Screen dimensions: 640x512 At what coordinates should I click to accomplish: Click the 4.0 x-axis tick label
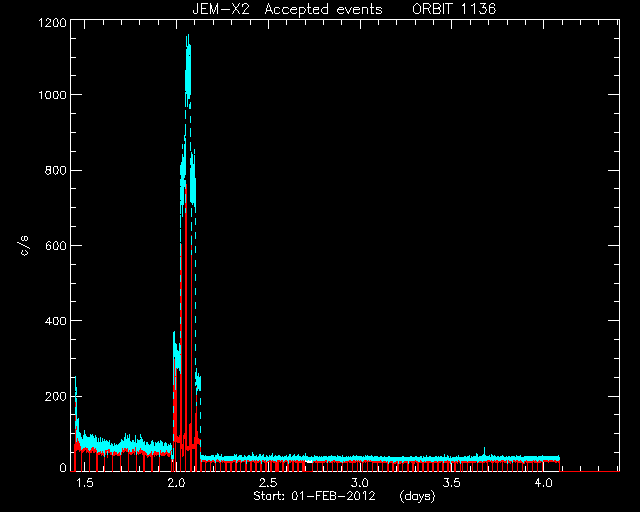coord(543,483)
